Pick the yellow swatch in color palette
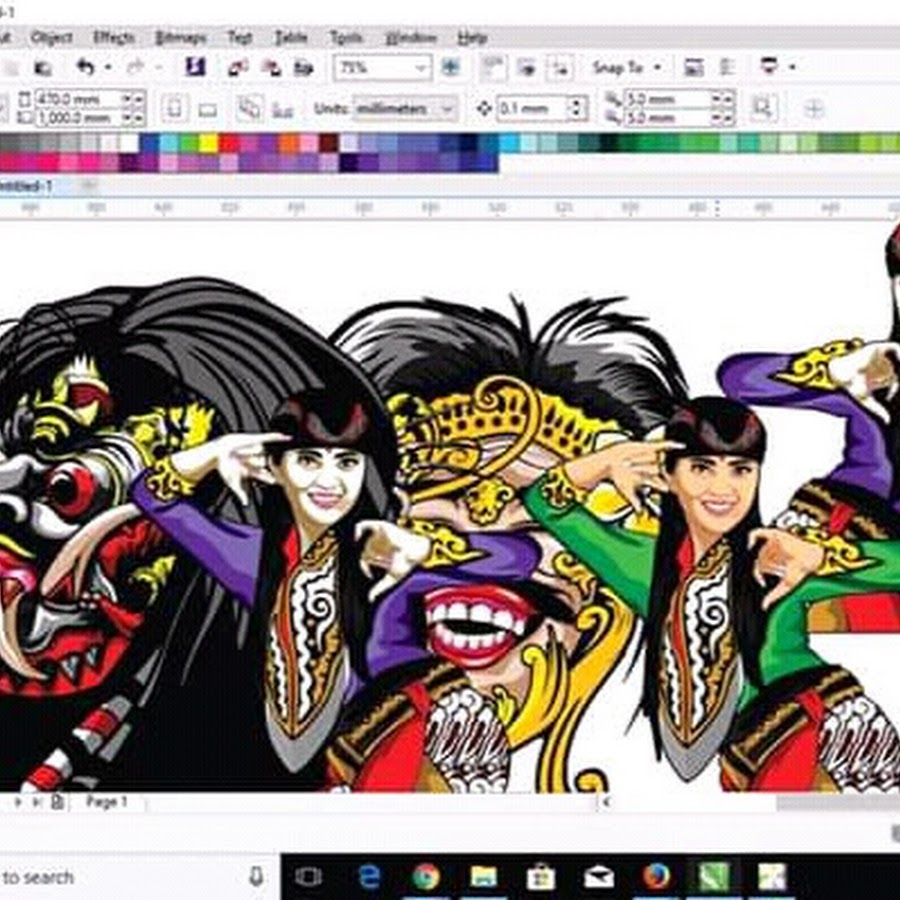The image size is (900, 900). 208,143
